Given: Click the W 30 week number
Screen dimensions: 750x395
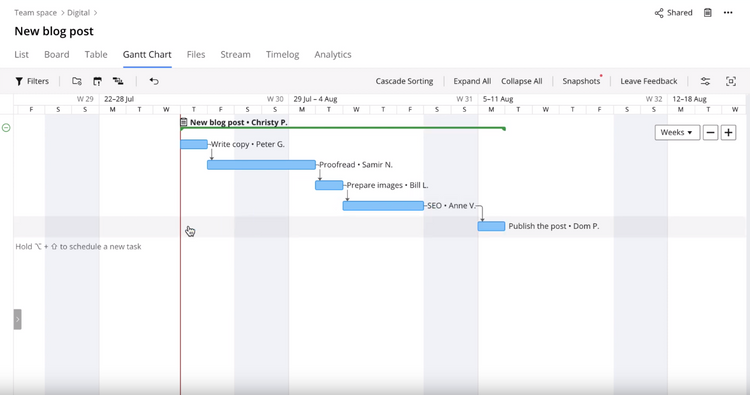Looking at the screenshot, I should 275,99.
